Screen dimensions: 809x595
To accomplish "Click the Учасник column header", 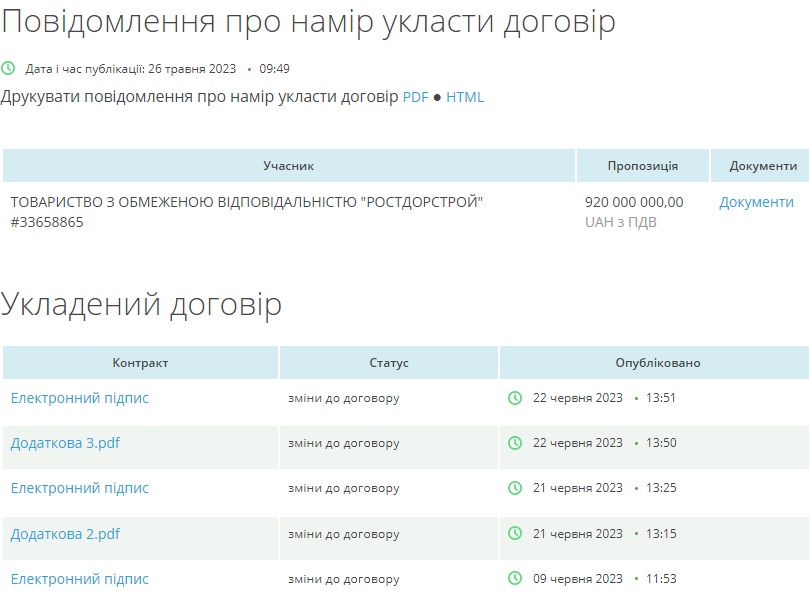I will [x=288, y=166].
